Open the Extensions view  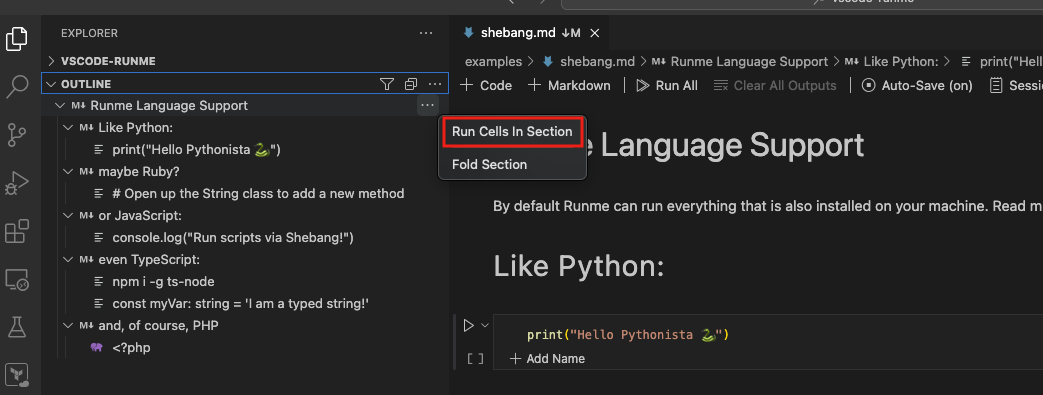pos(17,231)
